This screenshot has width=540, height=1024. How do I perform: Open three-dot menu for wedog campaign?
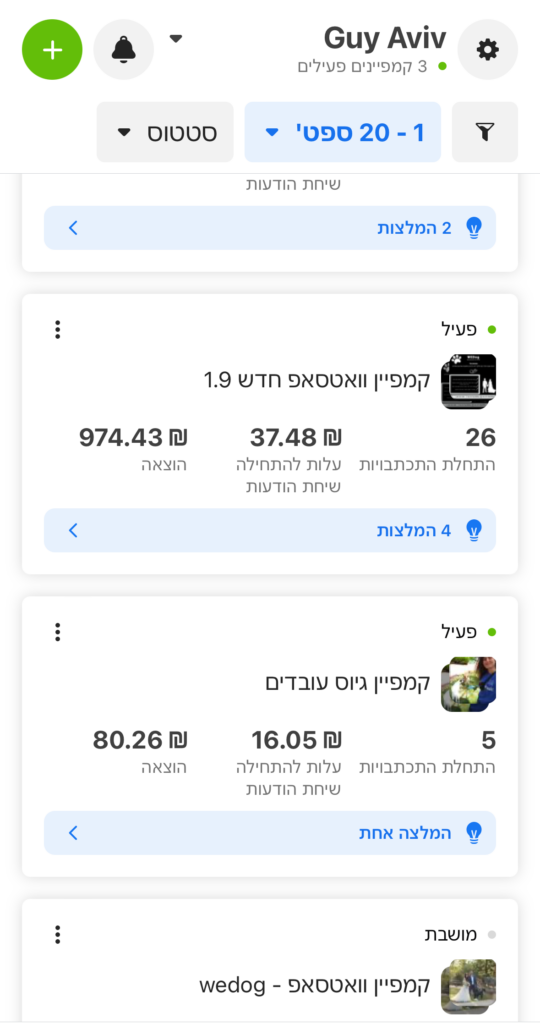pyautogui.click(x=57, y=935)
